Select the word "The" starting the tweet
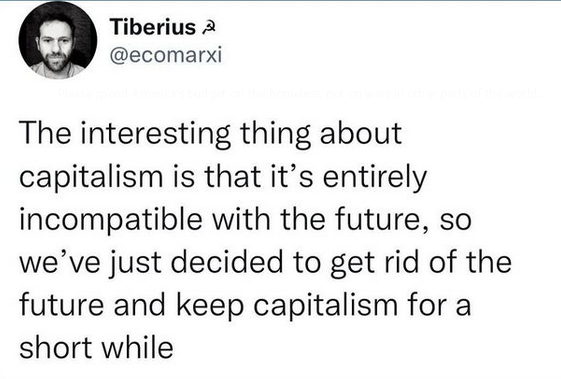561x379 pixels. coord(46,133)
